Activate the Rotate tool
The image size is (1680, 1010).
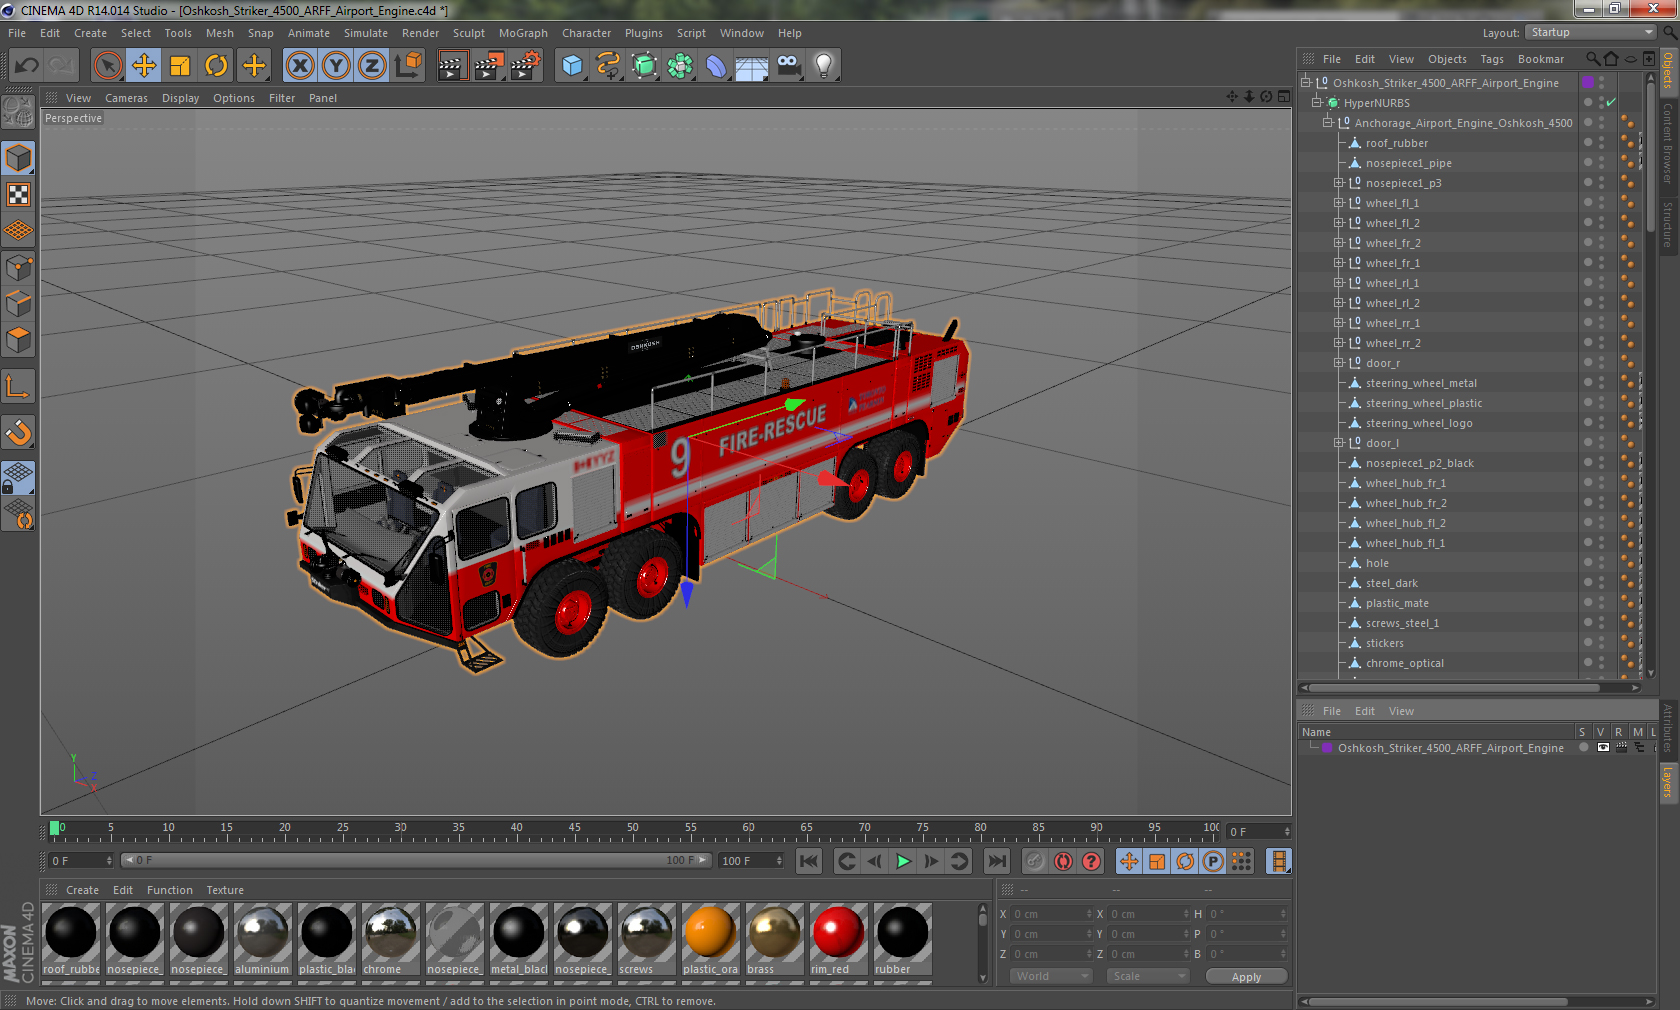pos(216,66)
